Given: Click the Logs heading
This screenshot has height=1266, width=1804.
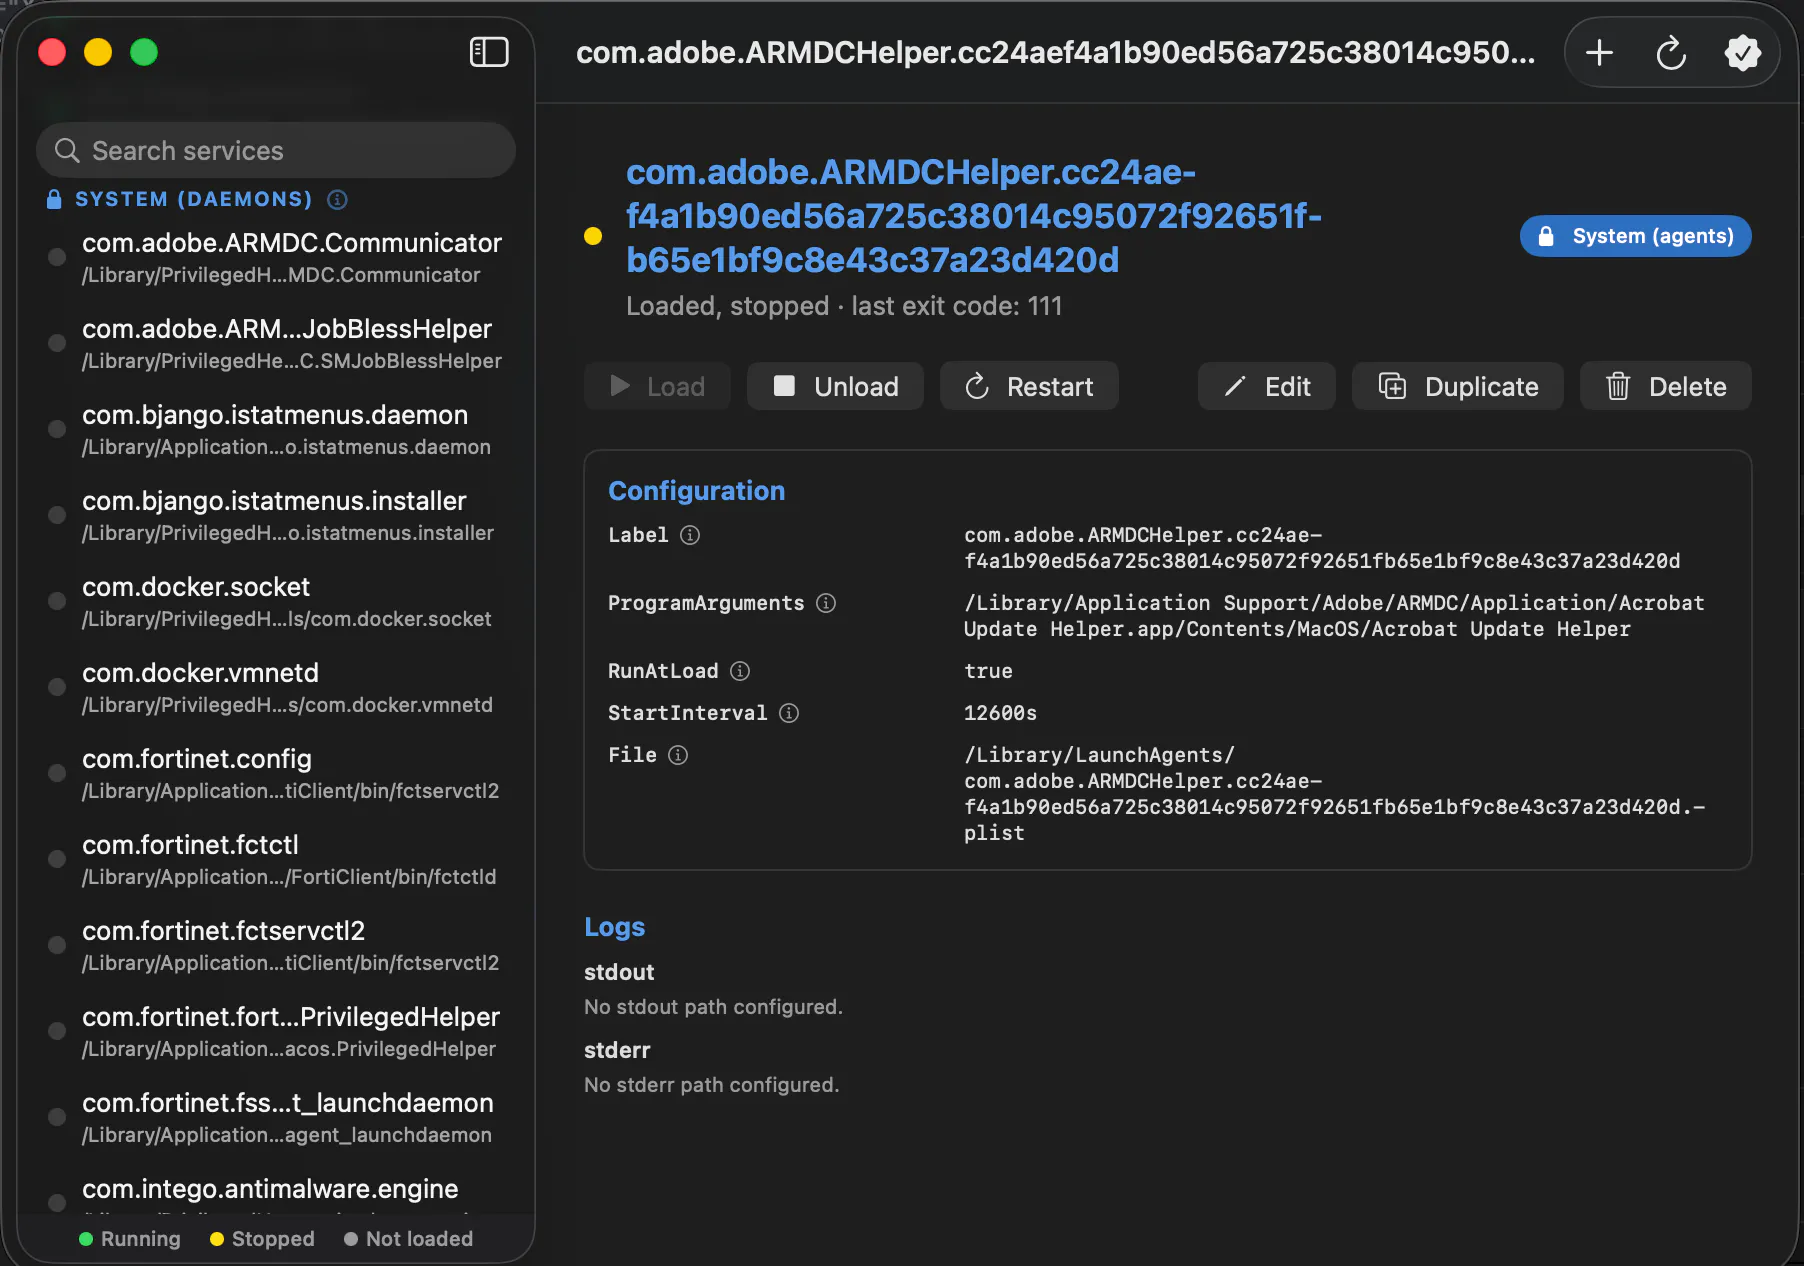Looking at the screenshot, I should tap(615, 927).
